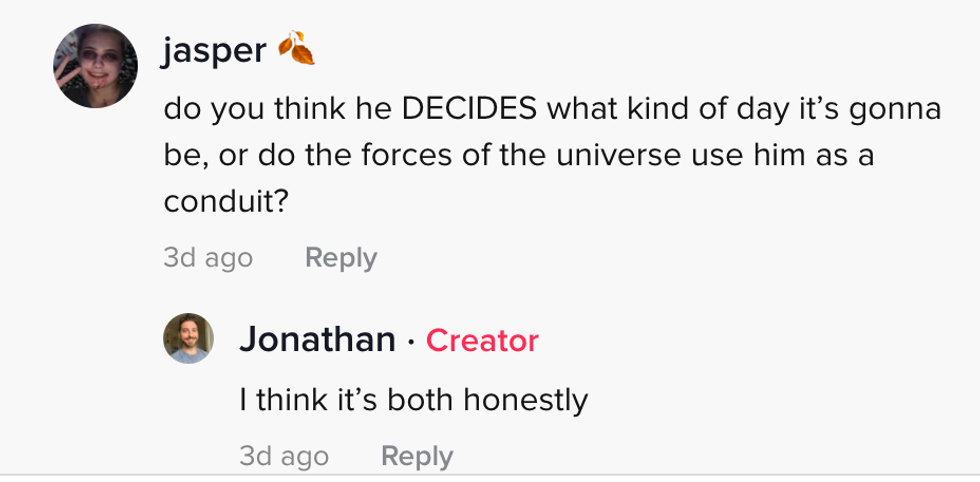
Task: Click the word "conduit?" in the comment
Action: pos(227,202)
